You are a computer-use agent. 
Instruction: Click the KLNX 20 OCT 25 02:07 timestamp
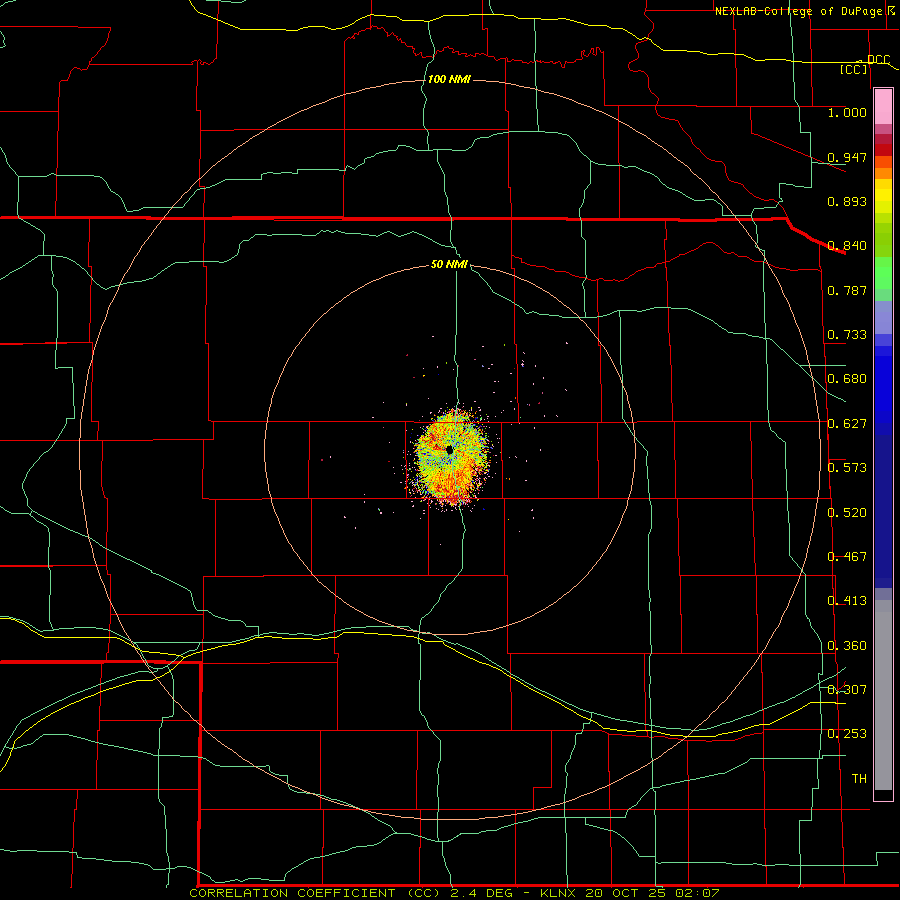[630, 893]
